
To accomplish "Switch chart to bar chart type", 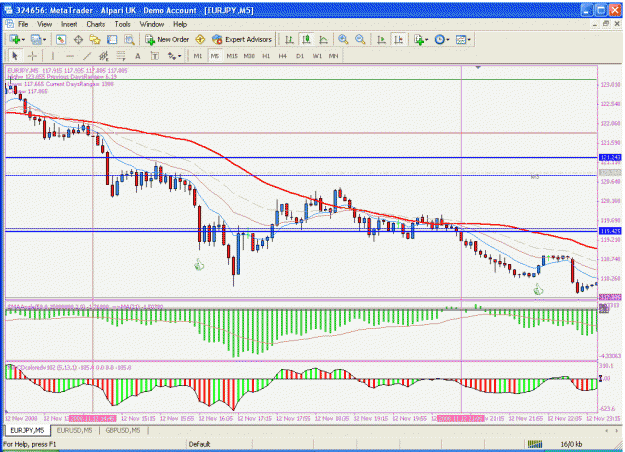I will click(289, 39).
